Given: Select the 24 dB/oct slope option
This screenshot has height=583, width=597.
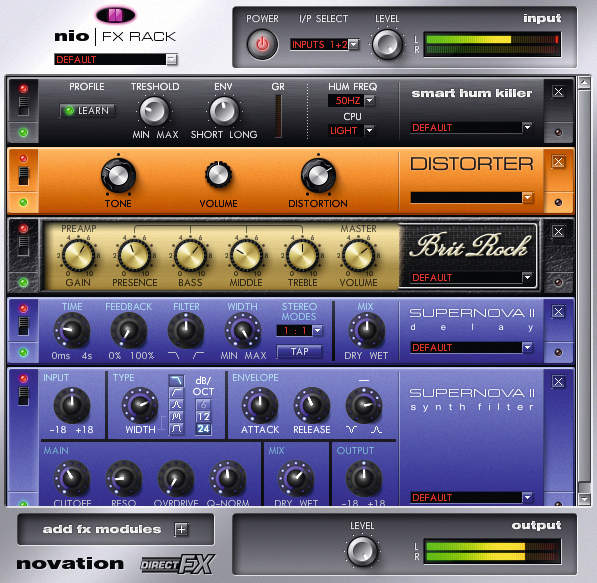Looking at the screenshot, I should coord(203,429).
